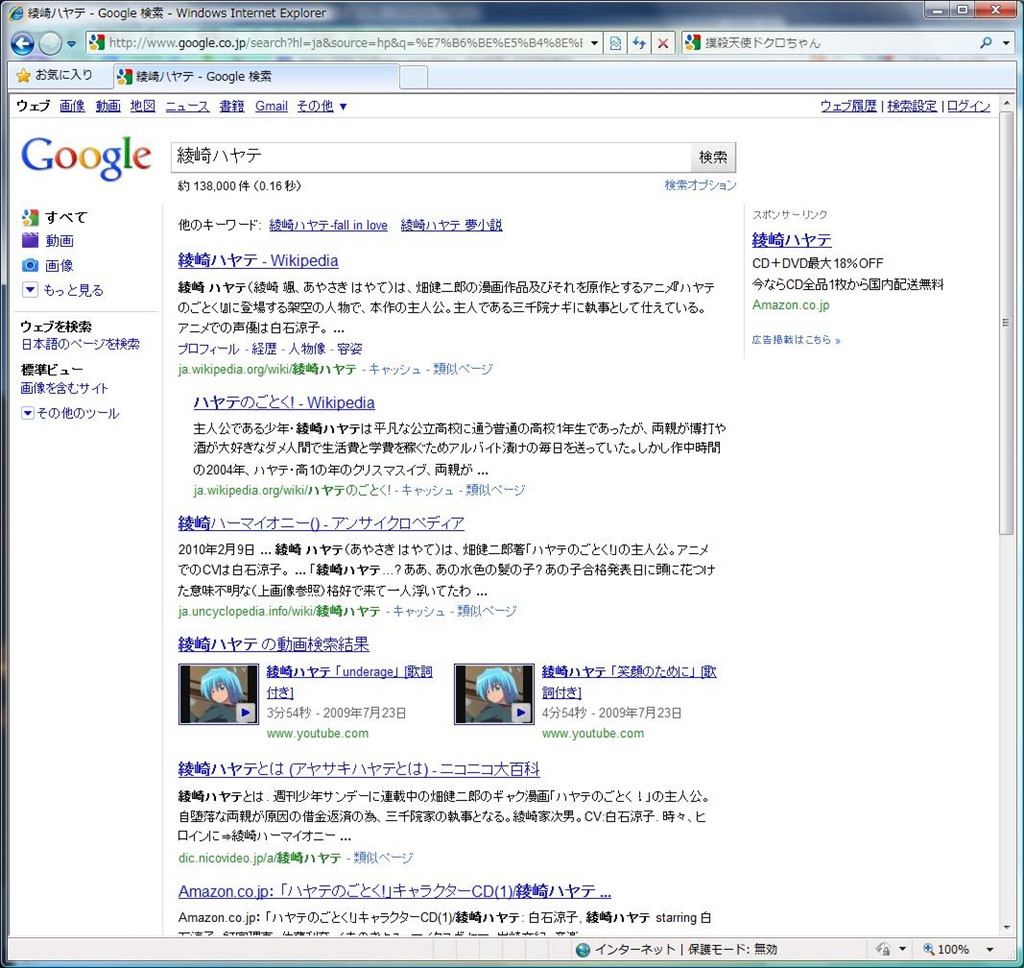Select the 画像 camera filter in sidebar
This screenshot has height=968, width=1024.
[x=30, y=265]
